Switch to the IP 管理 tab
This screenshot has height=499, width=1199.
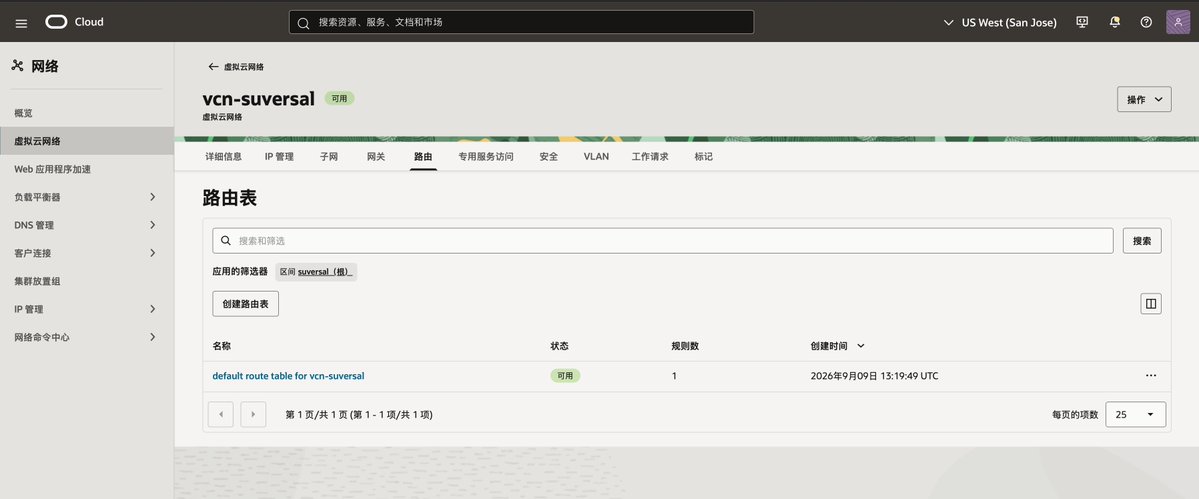coord(279,157)
